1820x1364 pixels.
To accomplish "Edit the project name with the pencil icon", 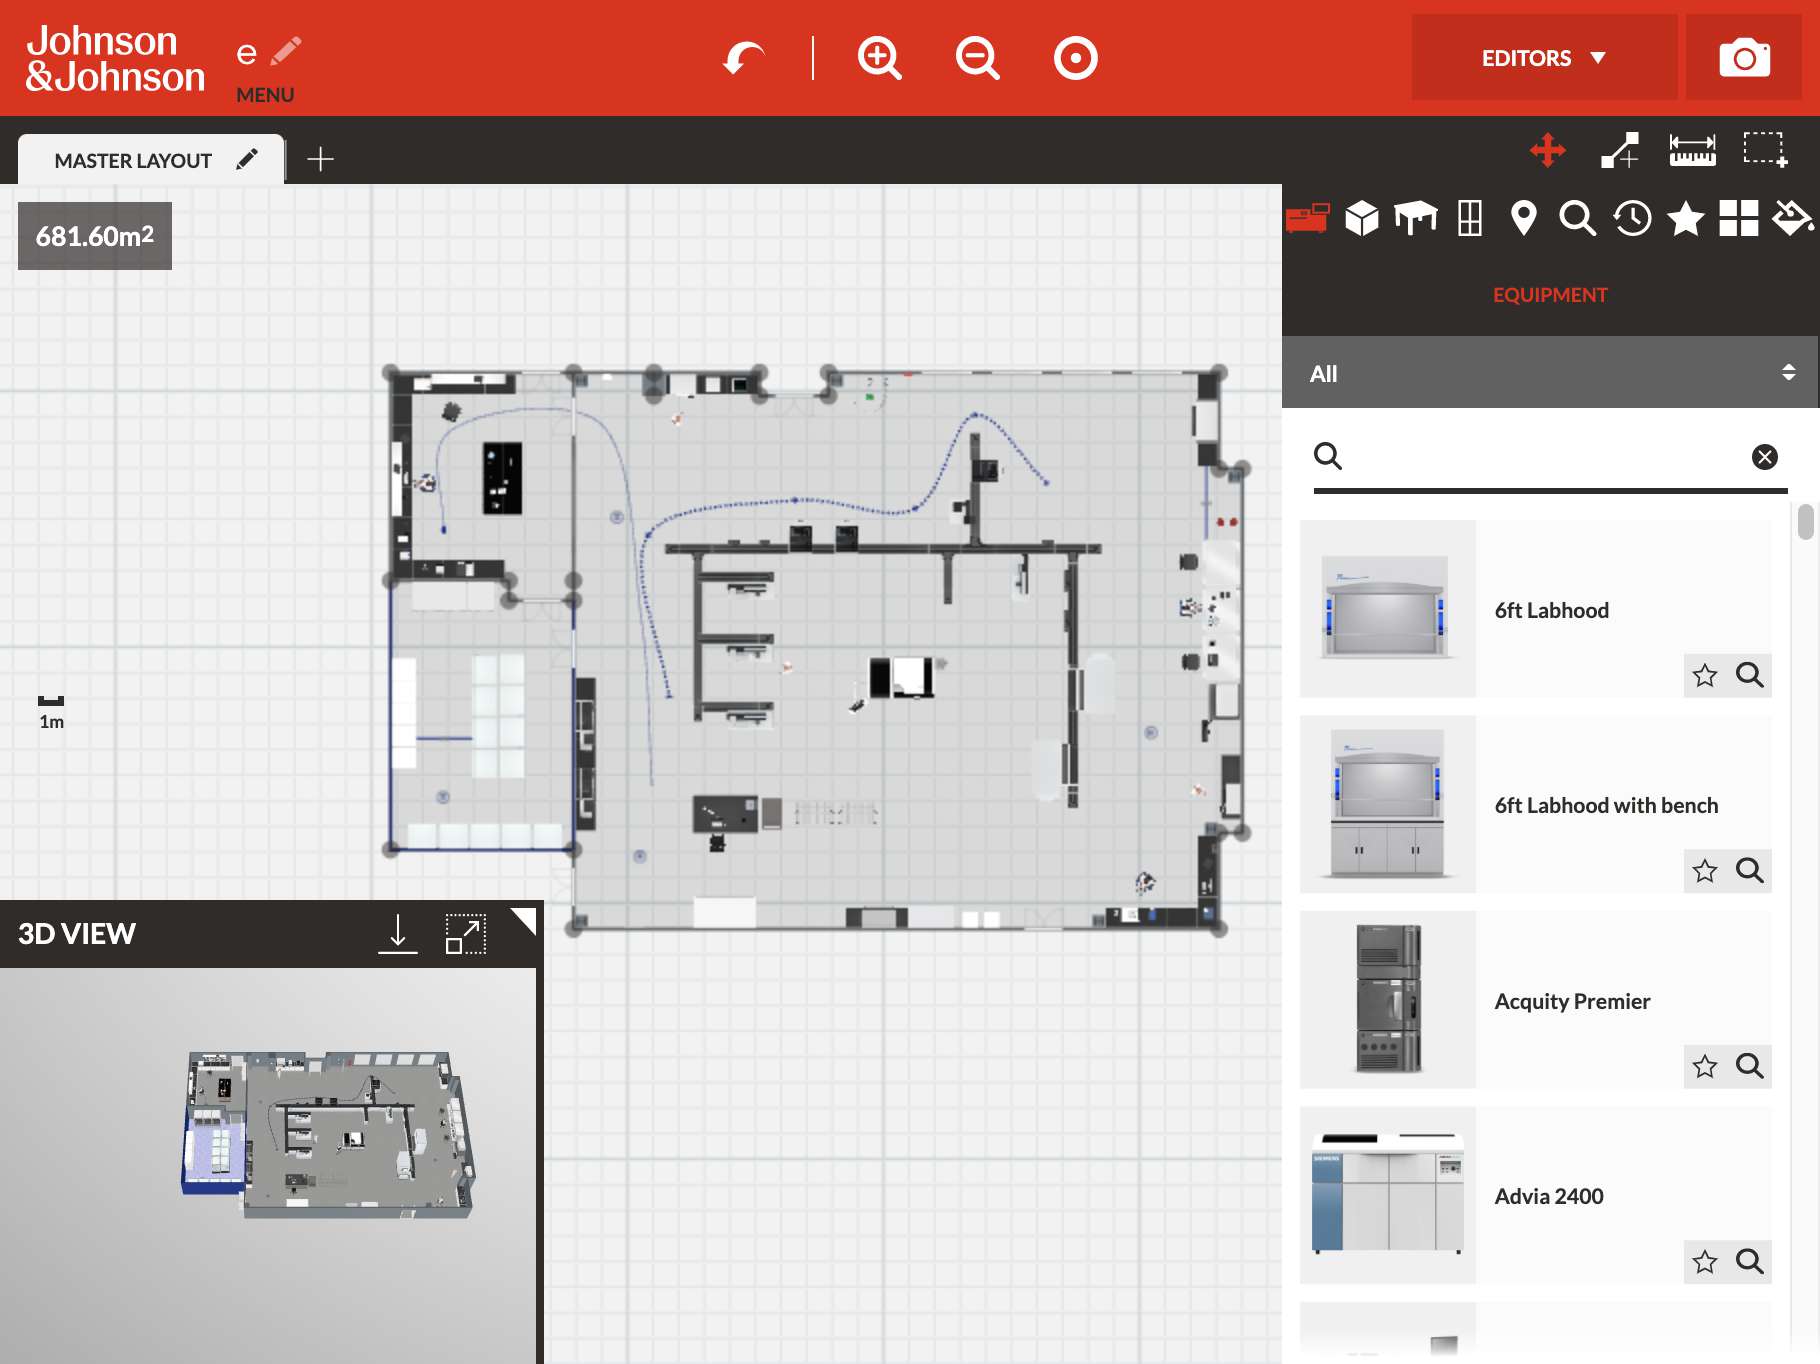I will pyautogui.click(x=286, y=51).
